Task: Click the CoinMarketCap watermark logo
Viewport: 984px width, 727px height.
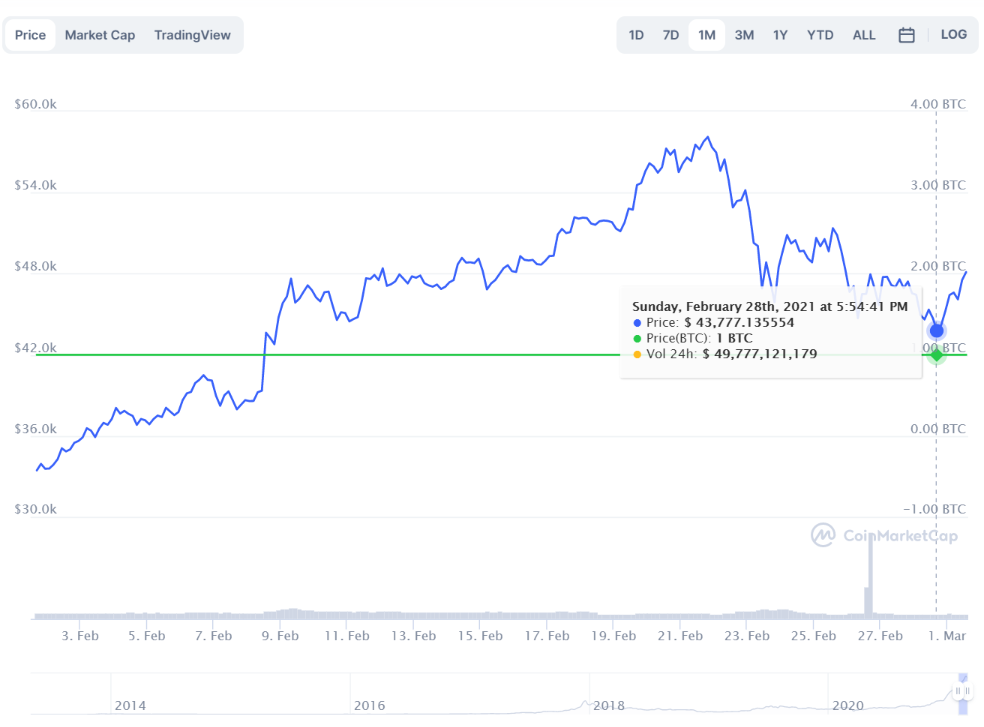Action: tap(884, 536)
